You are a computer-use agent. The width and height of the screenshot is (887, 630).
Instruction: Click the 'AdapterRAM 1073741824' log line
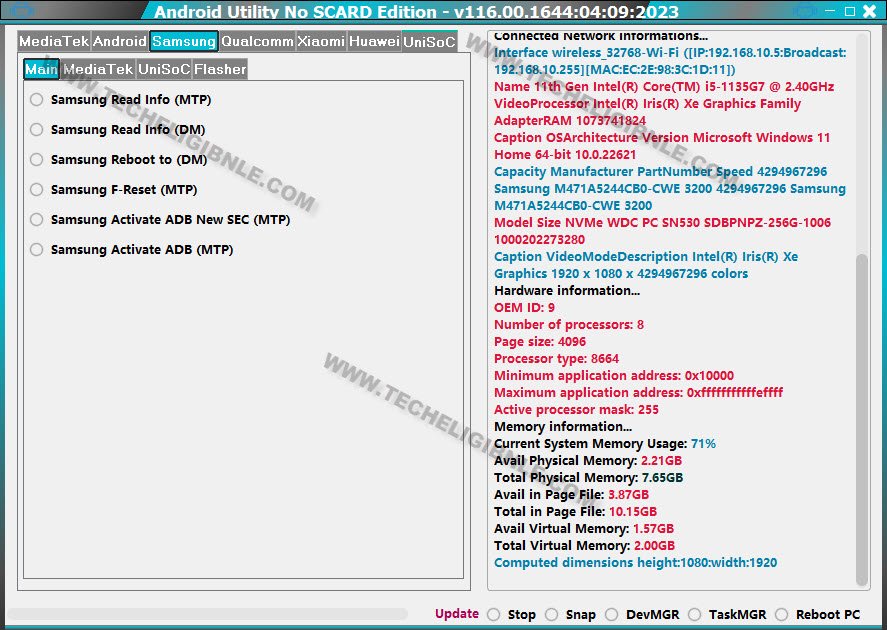[x=570, y=120]
